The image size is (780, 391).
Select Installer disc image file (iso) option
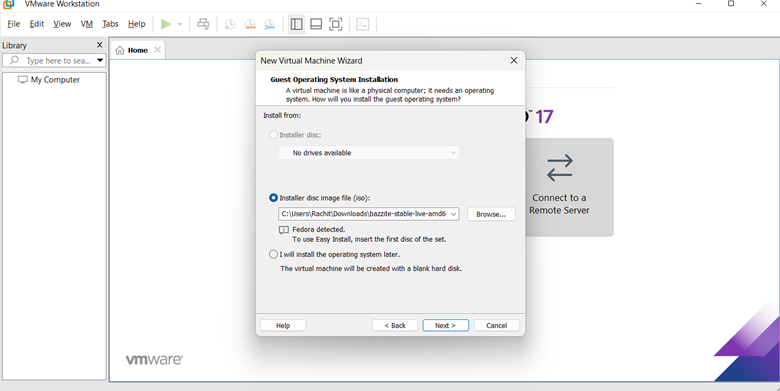(x=273, y=197)
